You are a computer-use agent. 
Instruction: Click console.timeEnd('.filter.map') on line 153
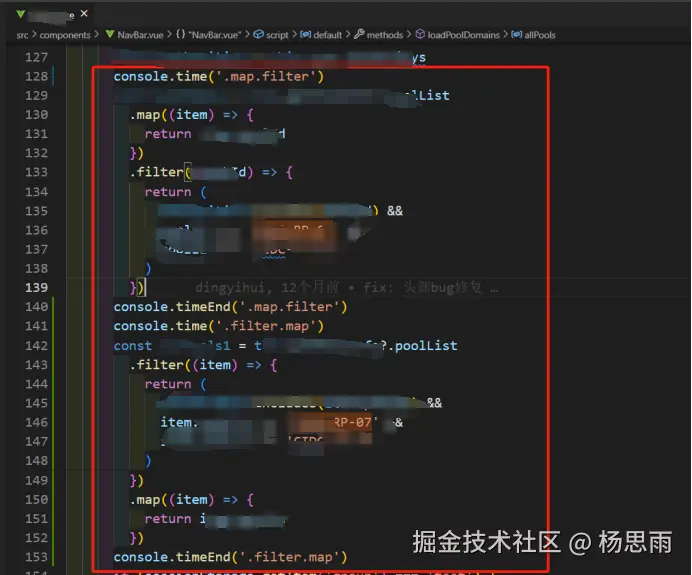230,557
